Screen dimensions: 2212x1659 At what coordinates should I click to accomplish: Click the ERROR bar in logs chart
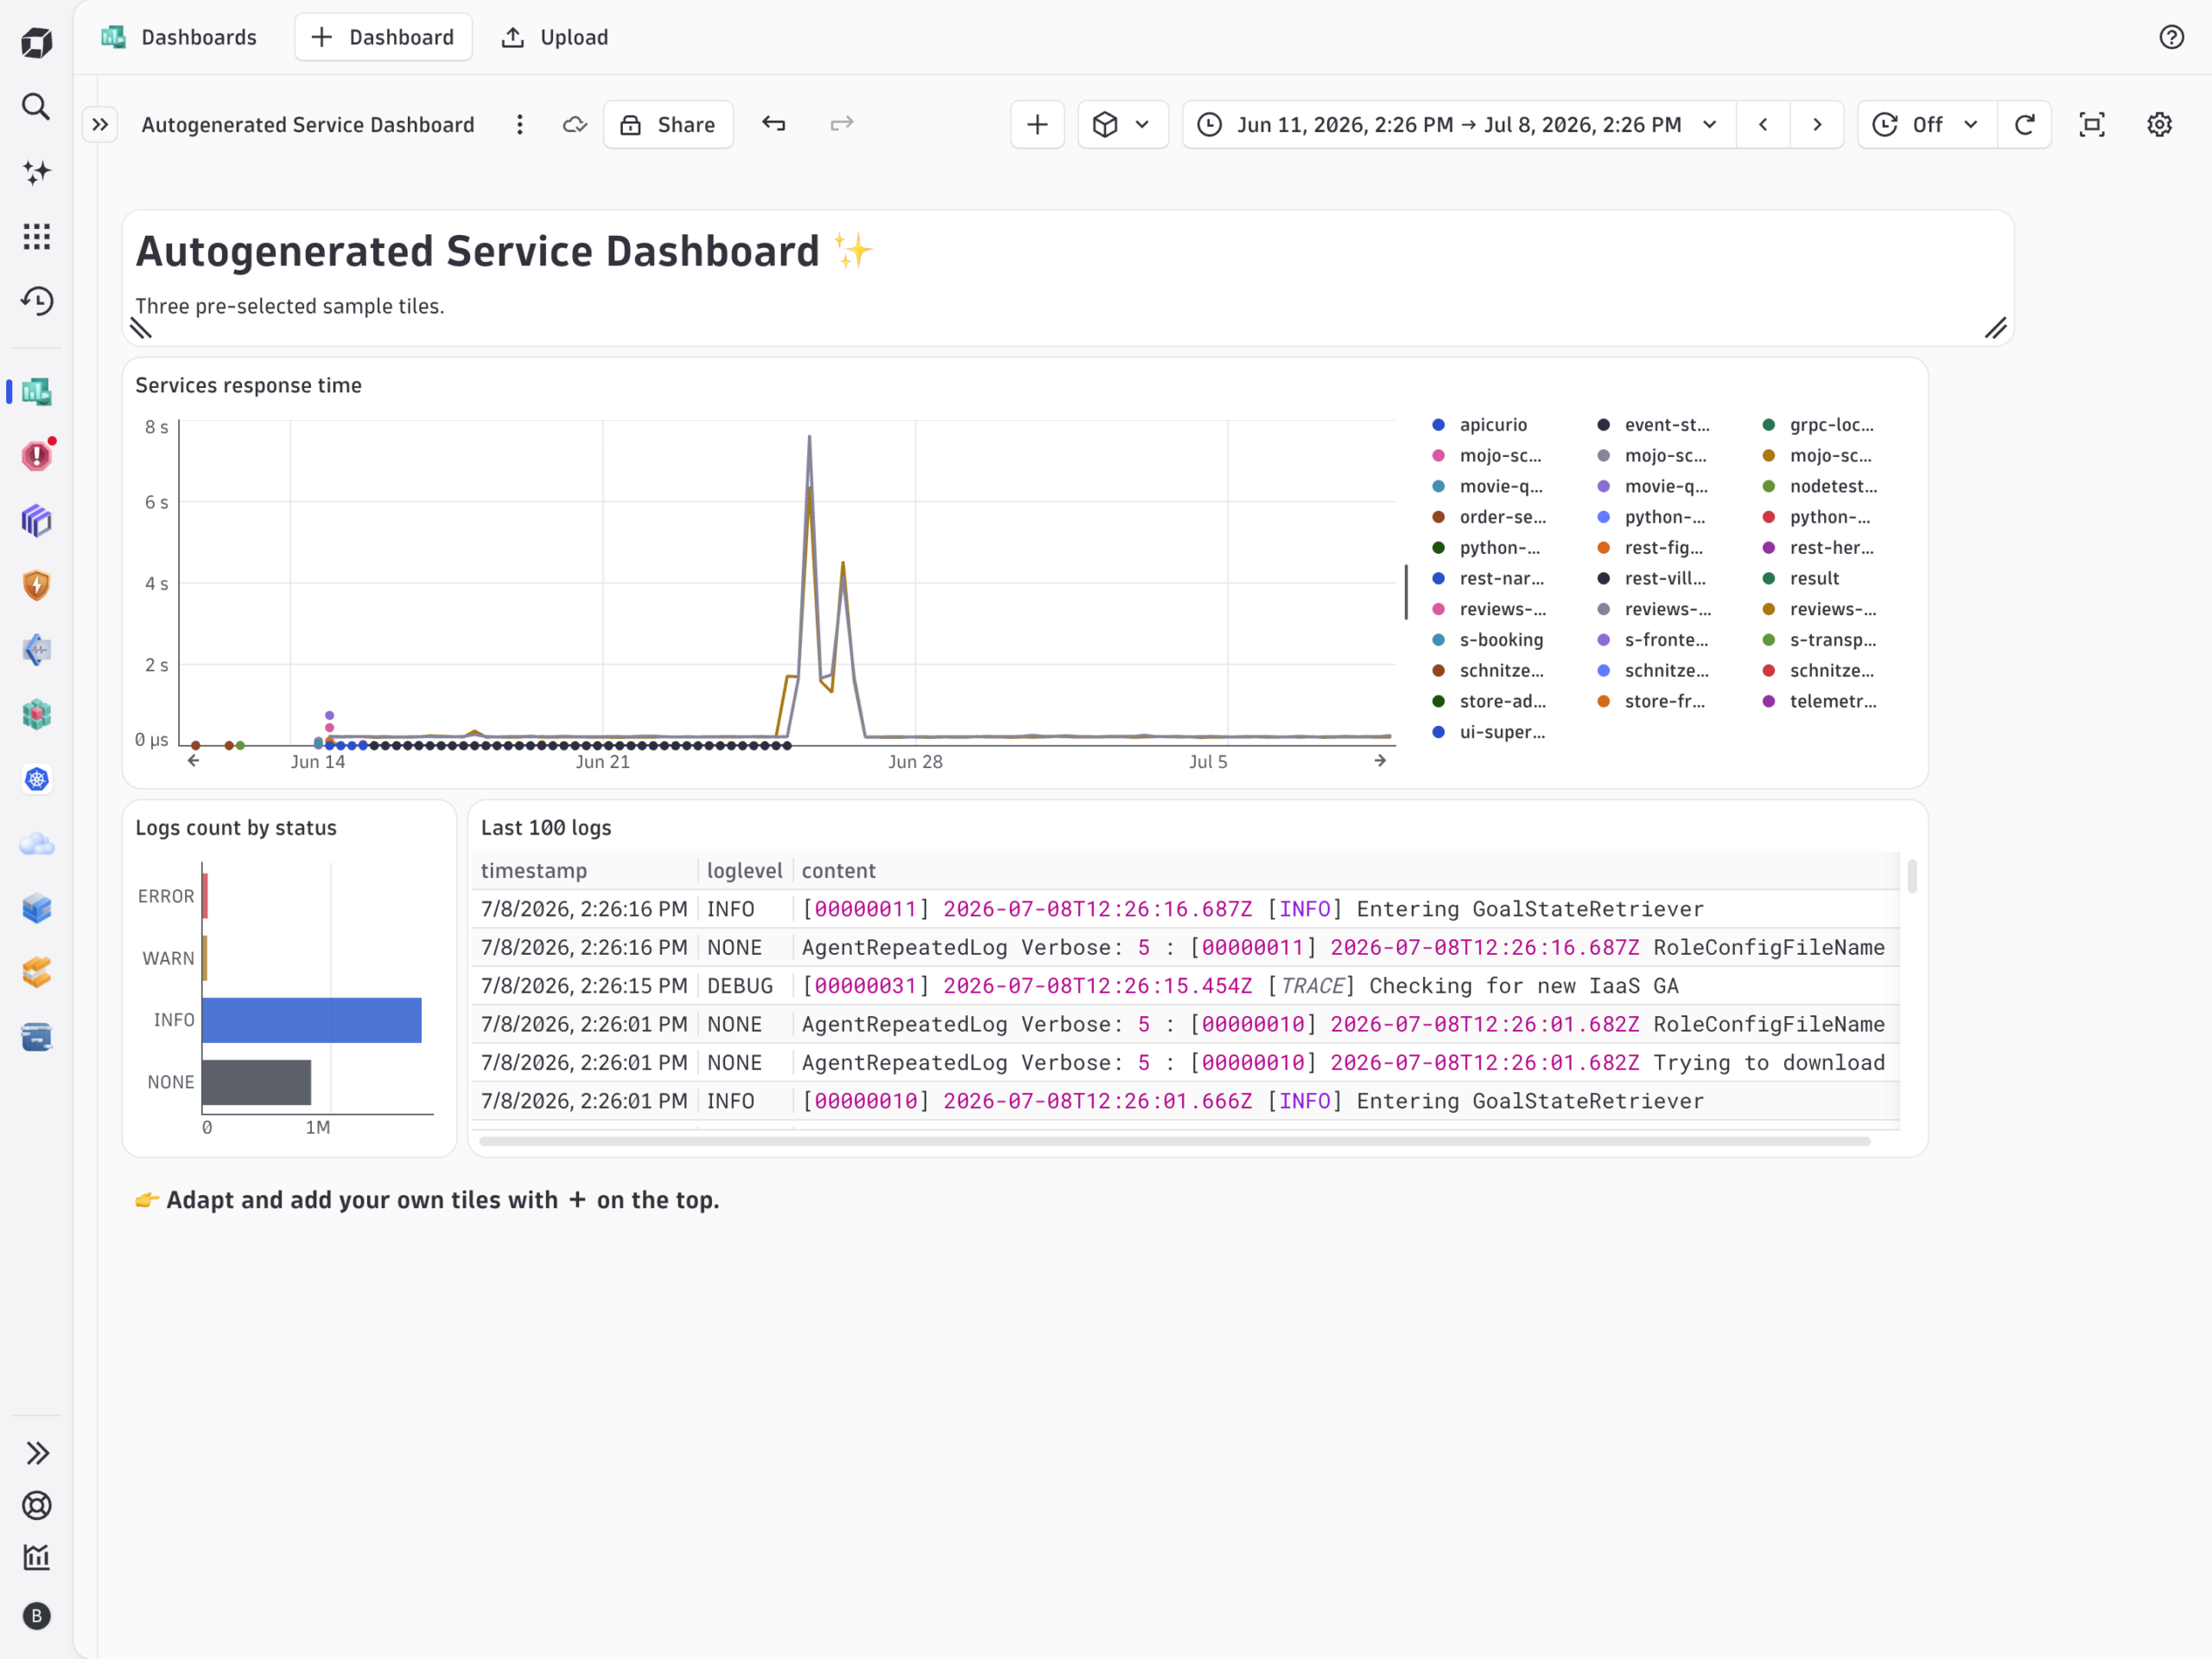205,896
